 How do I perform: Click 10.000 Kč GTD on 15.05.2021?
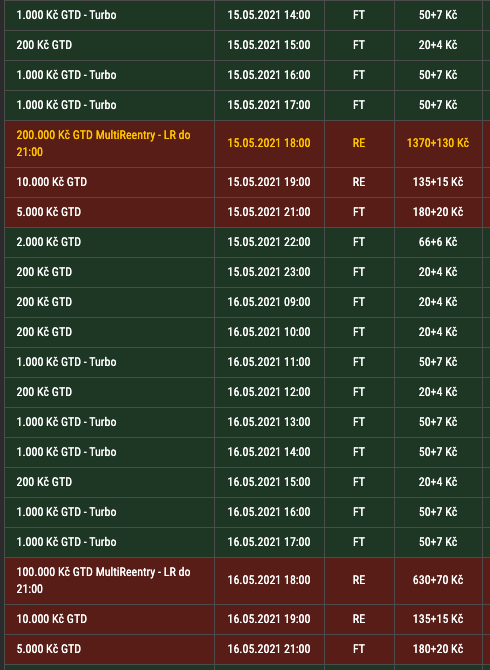[52, 182]
